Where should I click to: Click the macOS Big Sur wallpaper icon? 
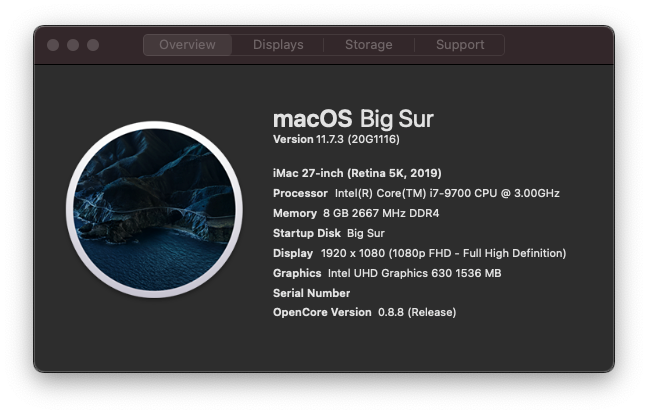(154, 209)
